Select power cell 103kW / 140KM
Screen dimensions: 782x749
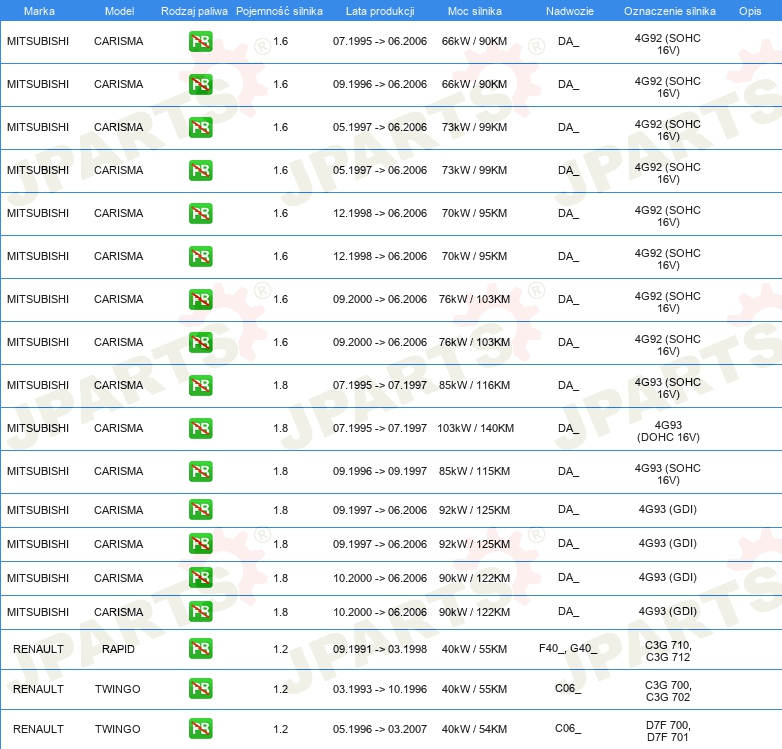pos(475,428)
